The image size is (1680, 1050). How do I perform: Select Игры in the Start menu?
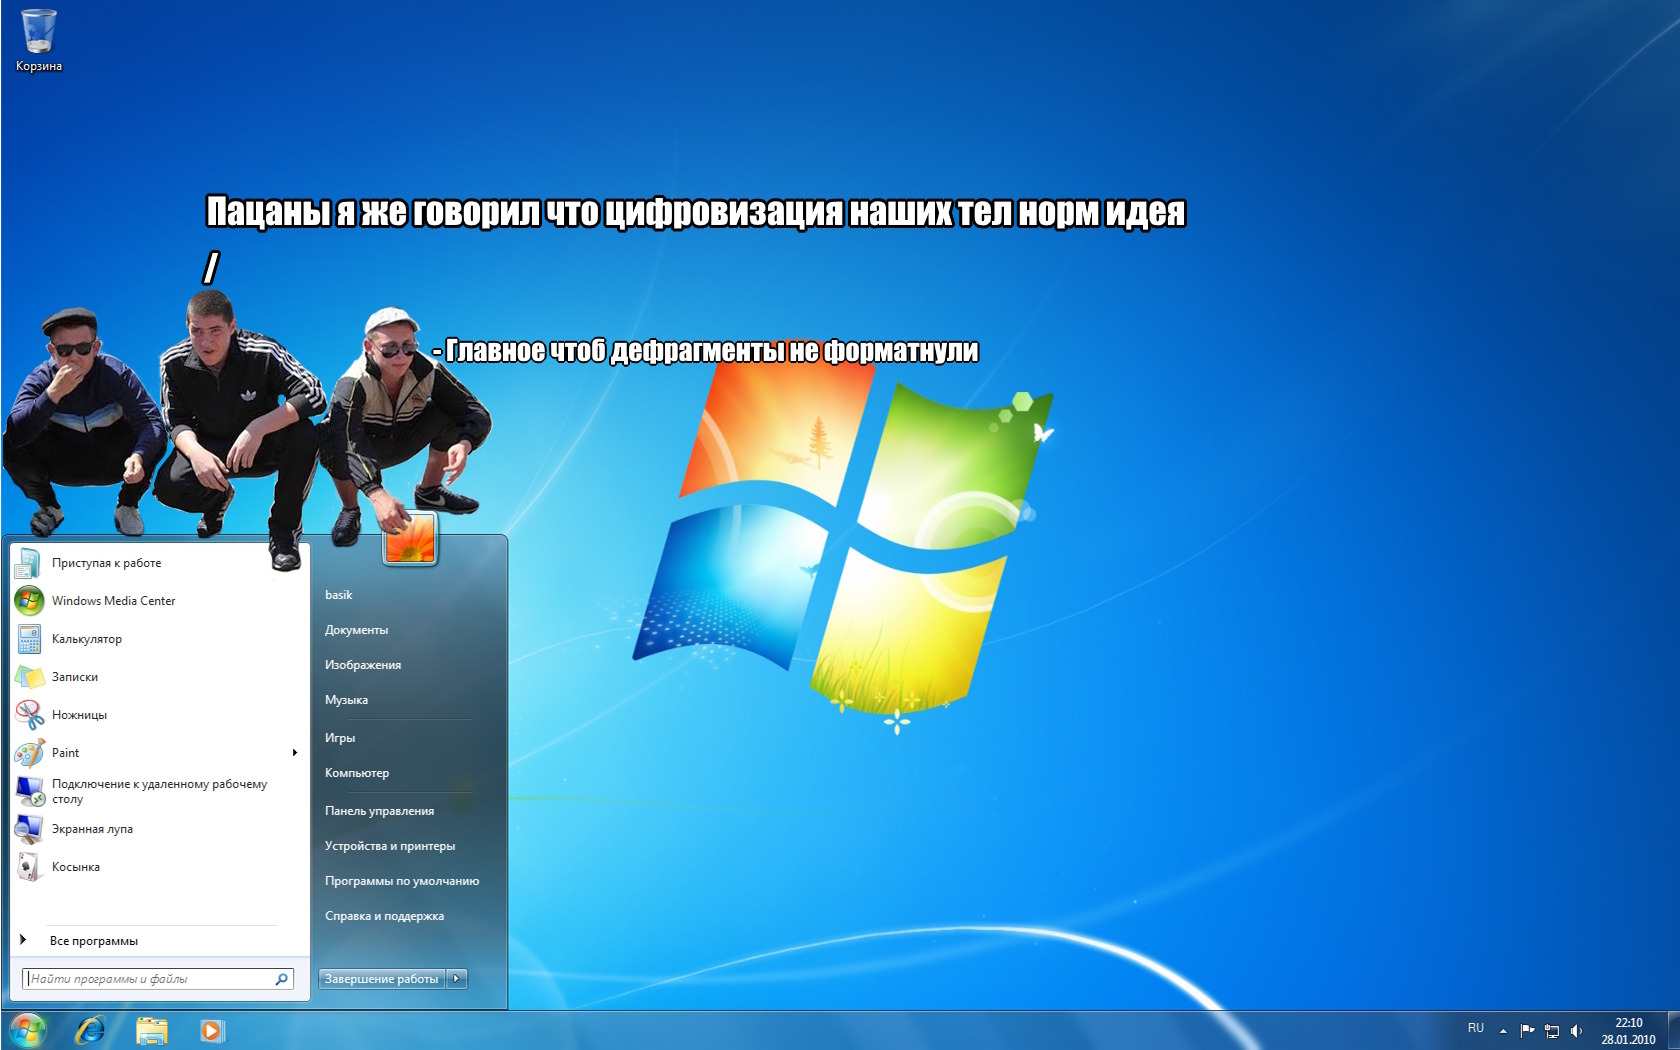pos(340,738)
